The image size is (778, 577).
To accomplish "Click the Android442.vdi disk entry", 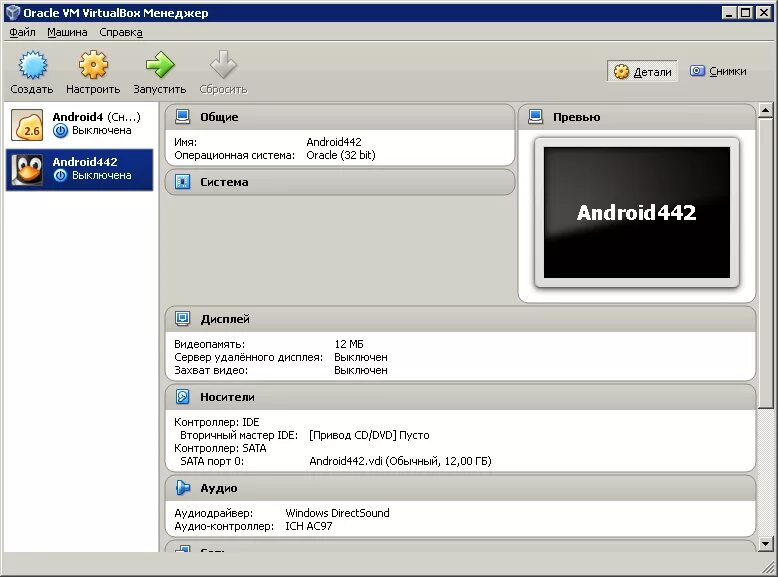I will [400, 461].
